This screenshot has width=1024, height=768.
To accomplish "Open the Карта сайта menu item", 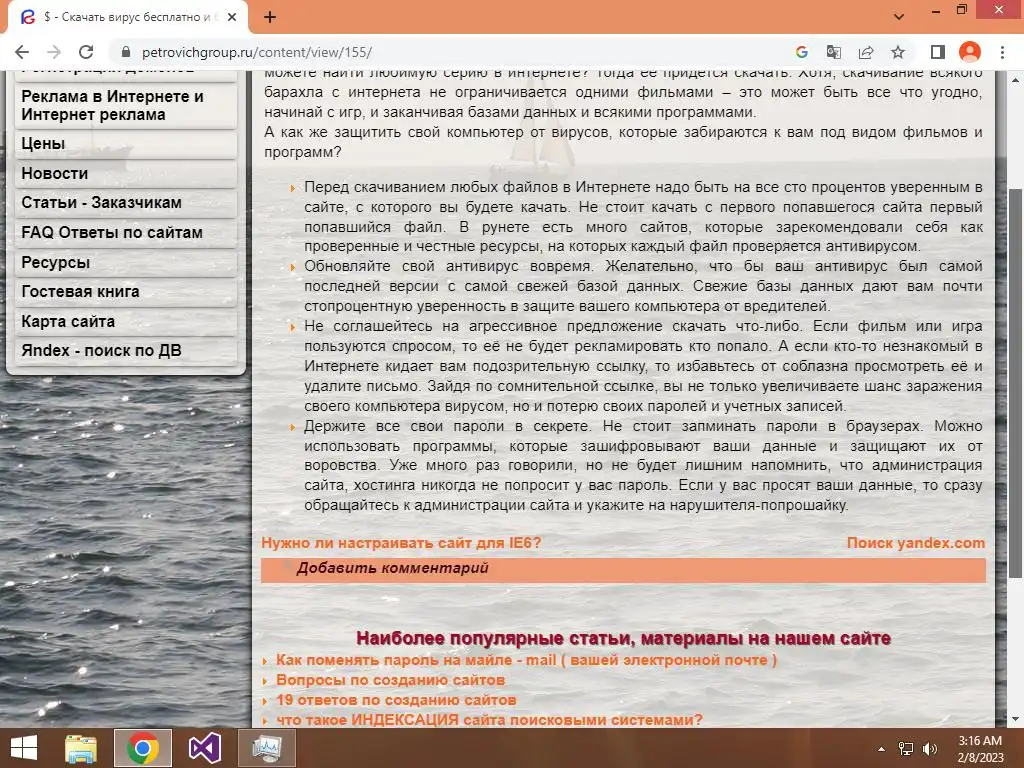I will coord(125,321).
